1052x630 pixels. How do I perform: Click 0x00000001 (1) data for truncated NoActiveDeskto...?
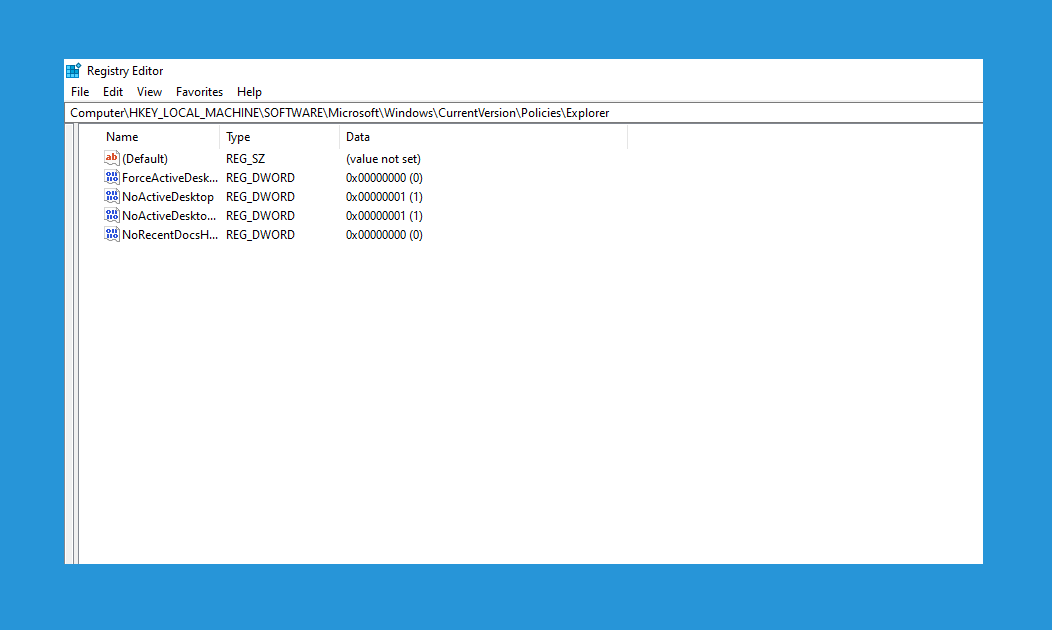(384, 215)
